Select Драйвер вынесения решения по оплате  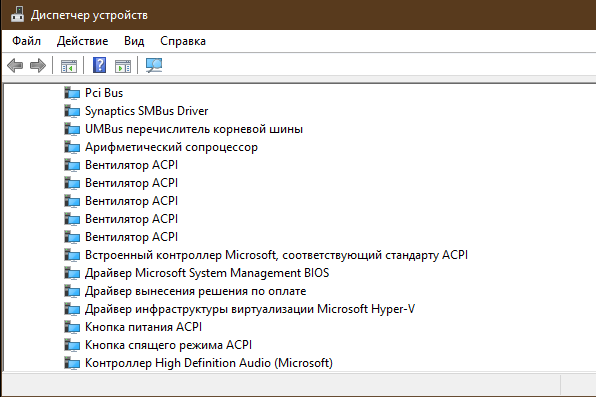[195, 291]
